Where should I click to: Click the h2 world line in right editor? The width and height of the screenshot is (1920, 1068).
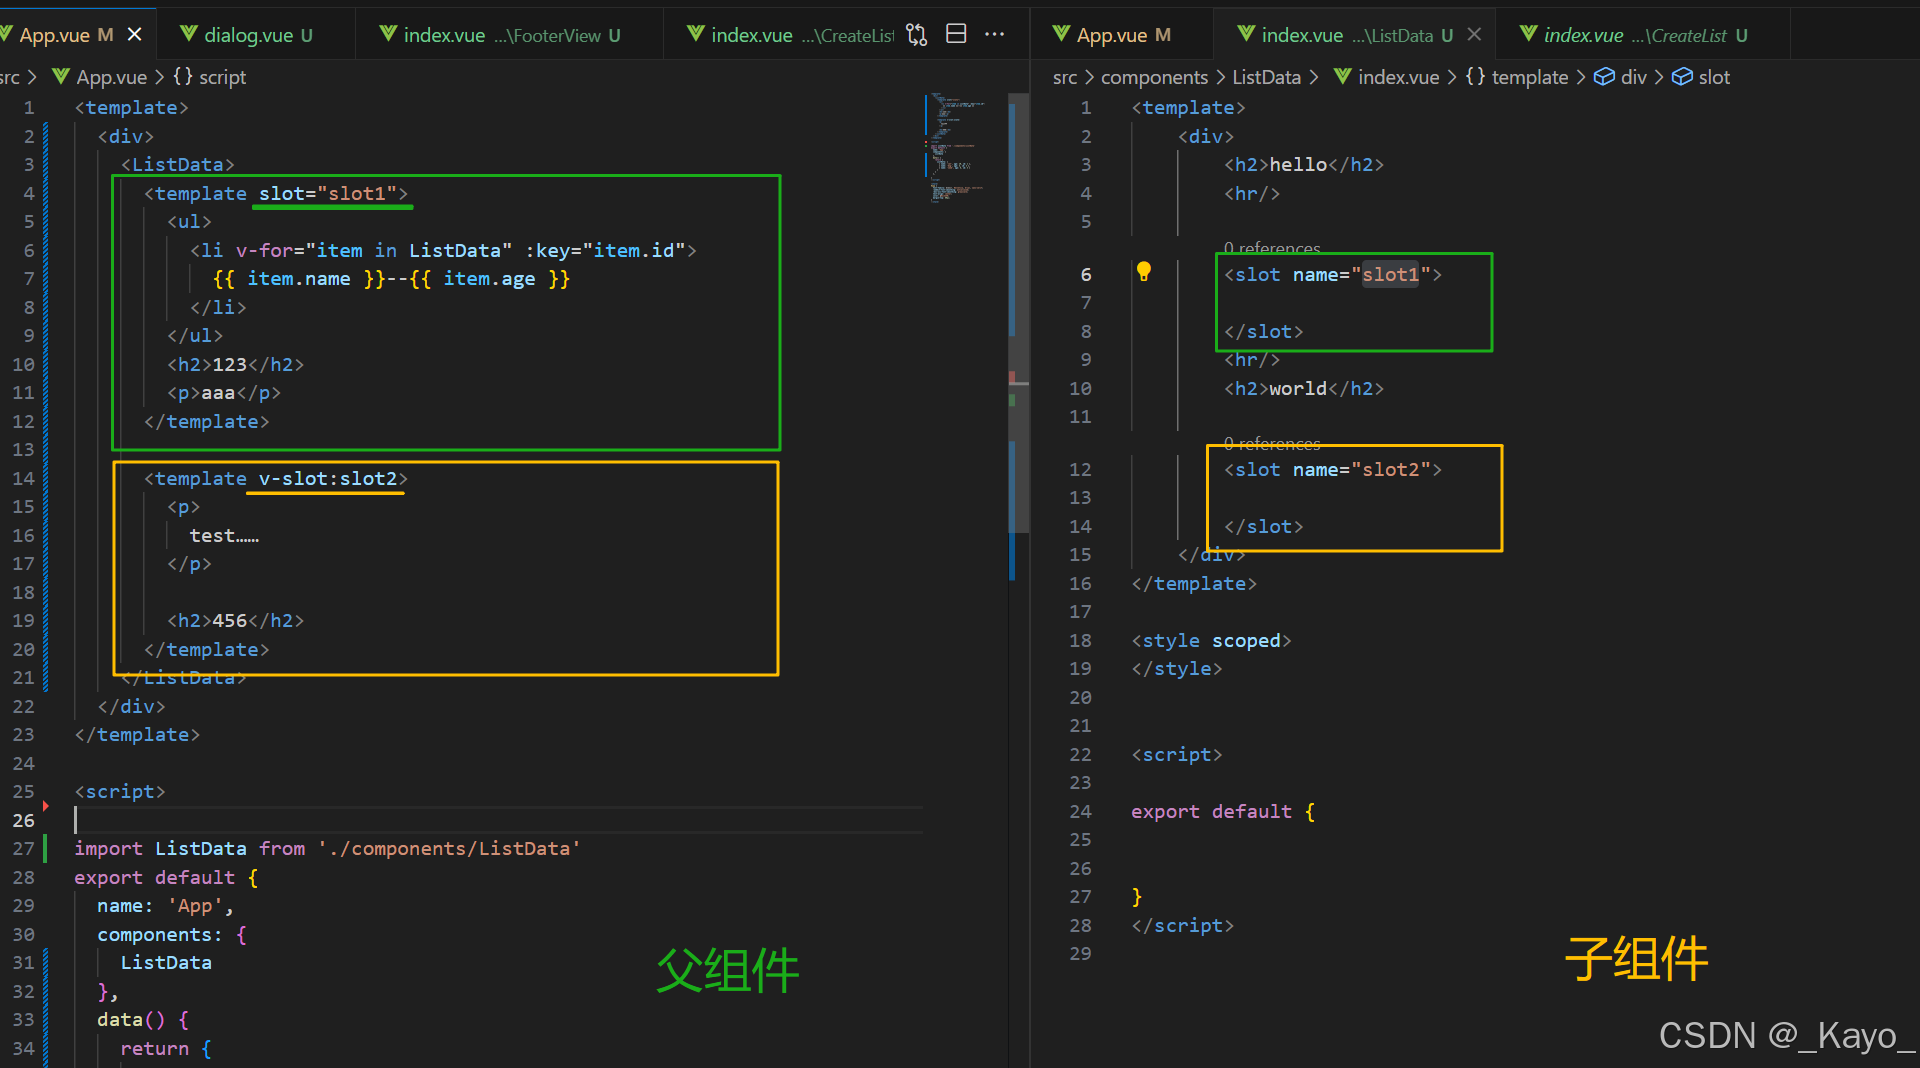click(x=1304, y=388)
